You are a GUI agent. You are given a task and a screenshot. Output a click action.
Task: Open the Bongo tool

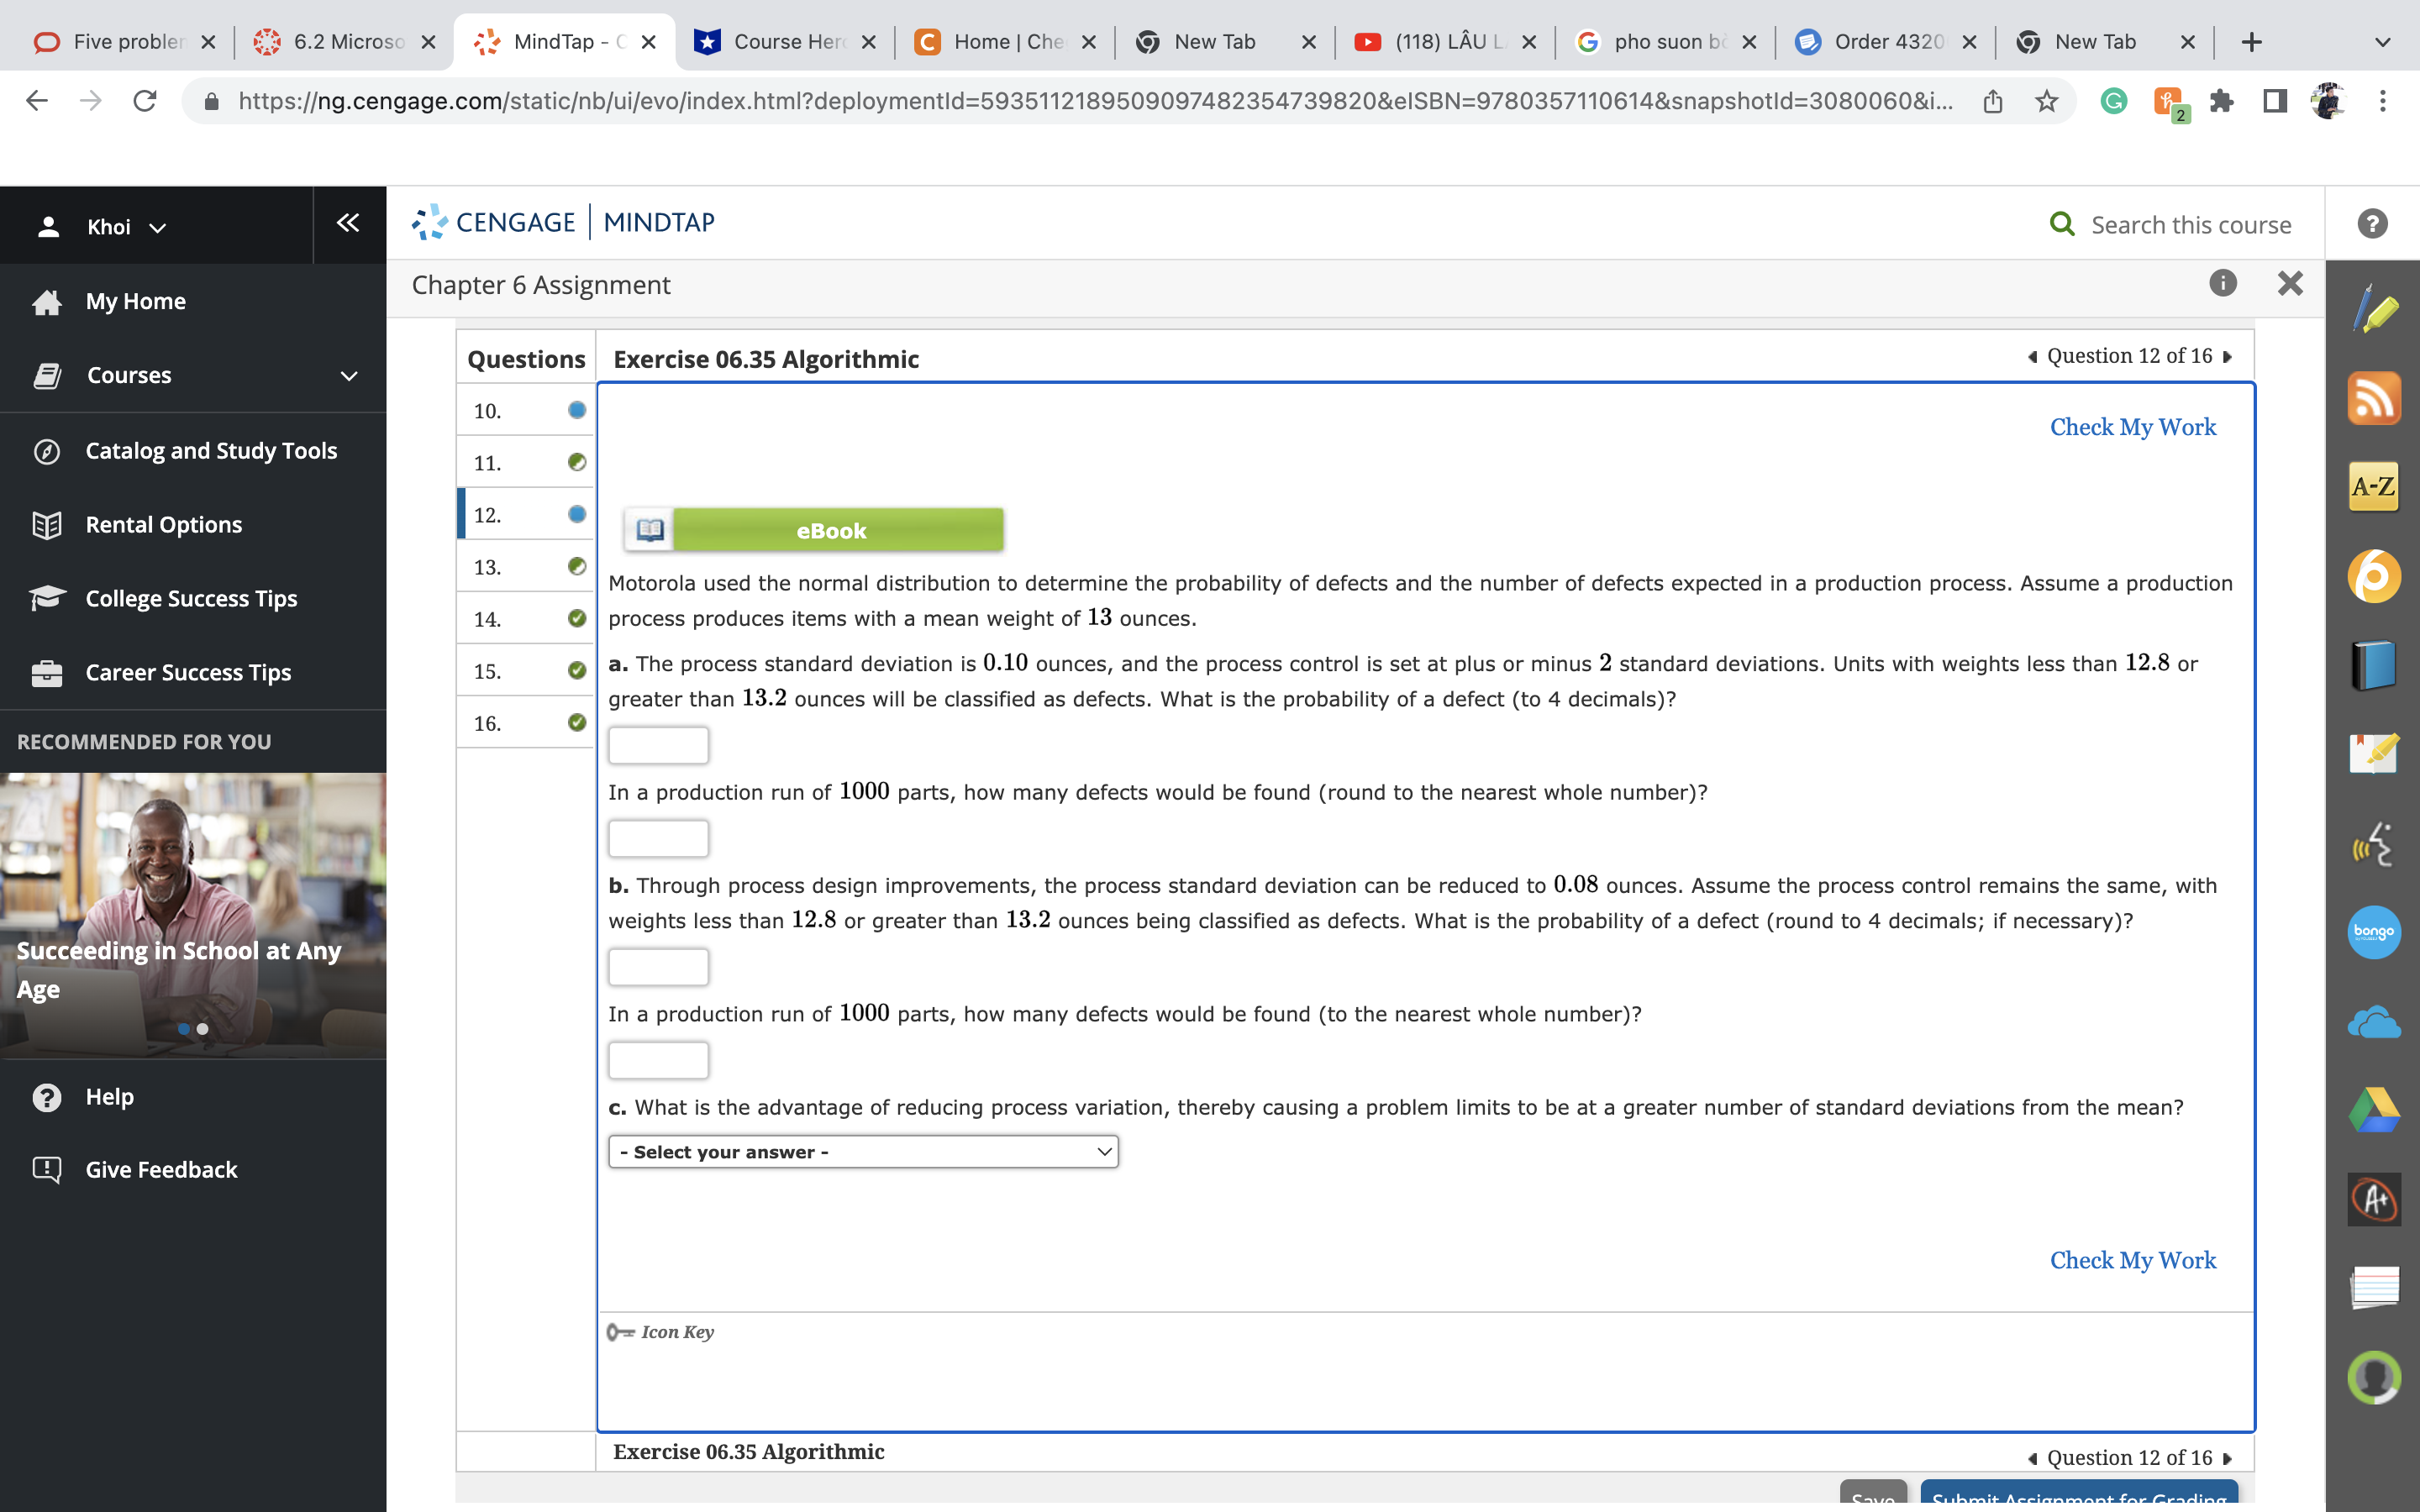click(2374, 932)
